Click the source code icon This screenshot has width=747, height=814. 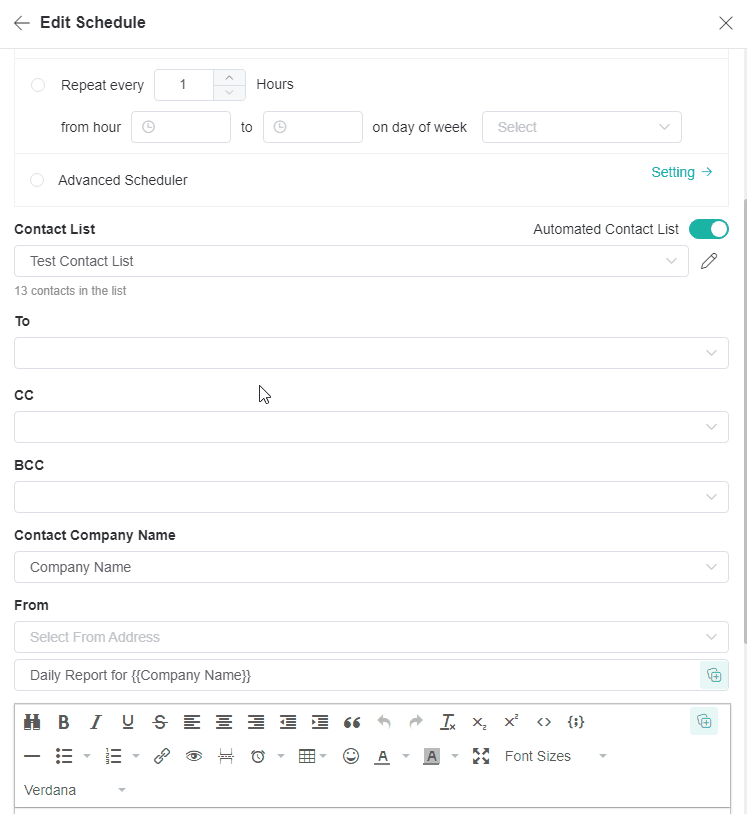pyautogui.click(x=544, y=722)
